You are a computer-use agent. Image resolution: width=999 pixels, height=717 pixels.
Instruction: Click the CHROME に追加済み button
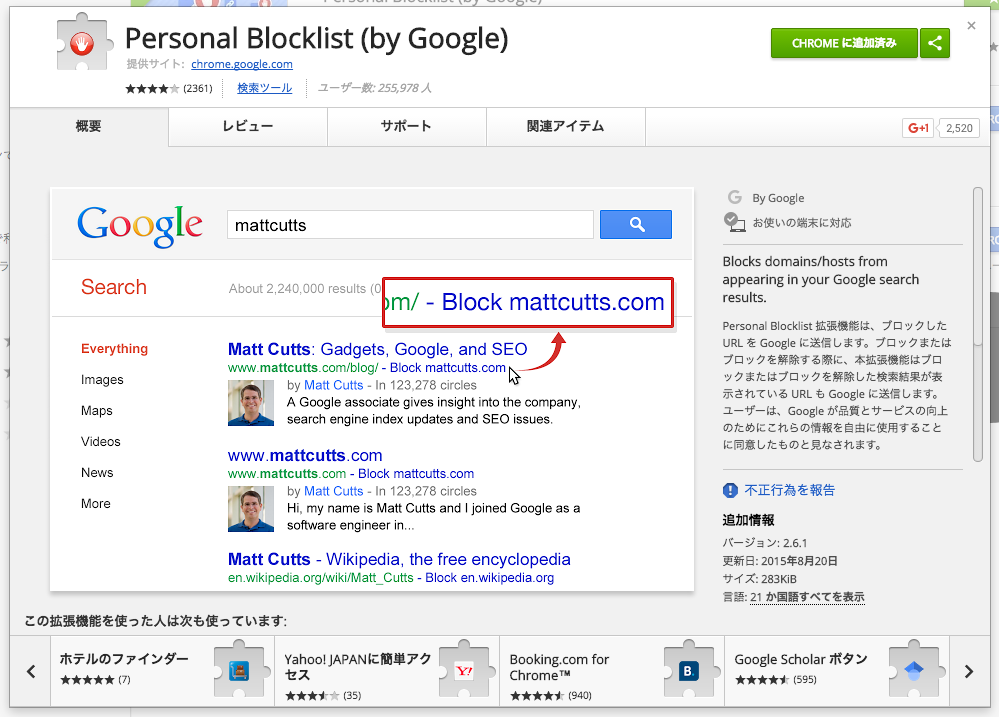(x=844, y=43)
